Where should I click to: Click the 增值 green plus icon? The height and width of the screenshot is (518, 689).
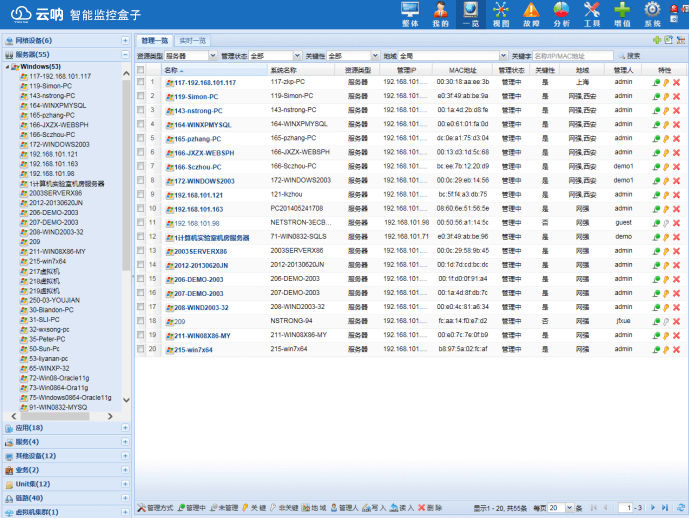pyautogui.click(x=622, y=14)
